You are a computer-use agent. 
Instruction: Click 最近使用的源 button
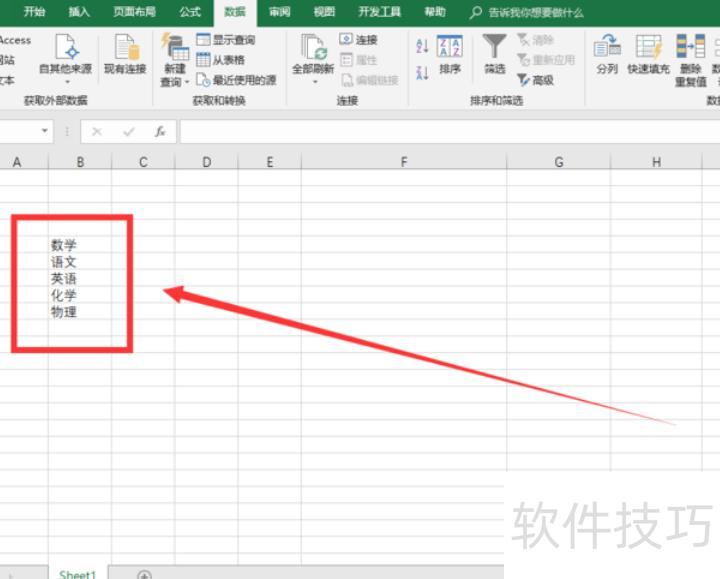pyautogui.click(x=236, y=80)
